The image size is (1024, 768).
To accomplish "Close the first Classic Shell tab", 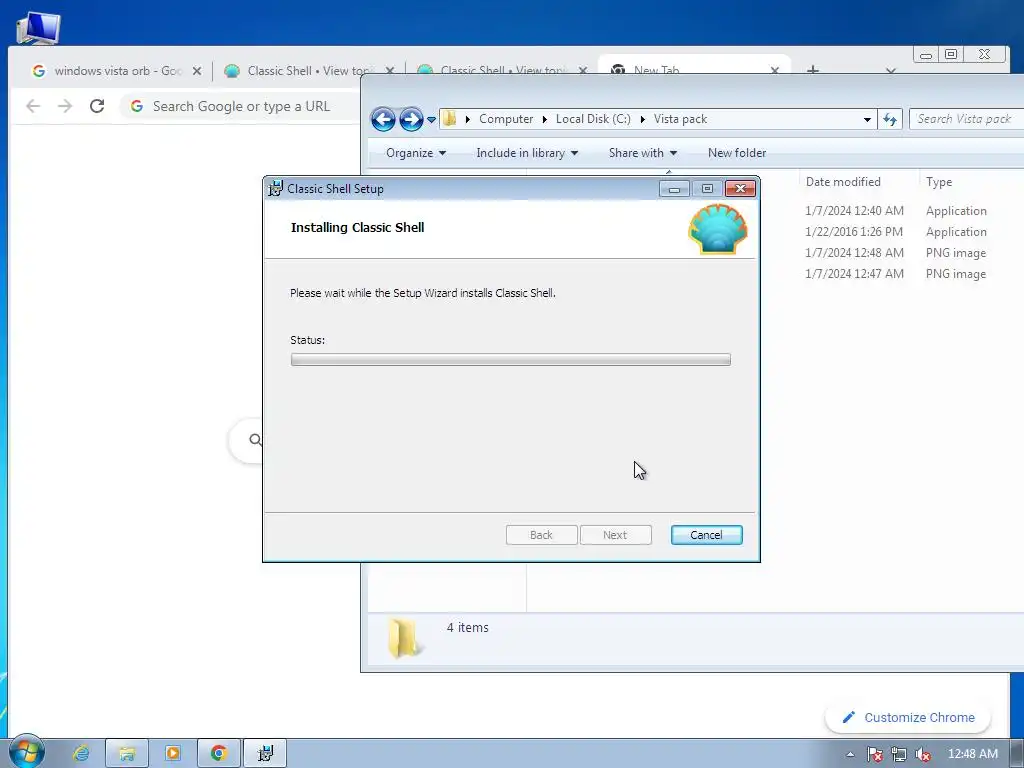I will pyautogui.click(x=389, y=71).
